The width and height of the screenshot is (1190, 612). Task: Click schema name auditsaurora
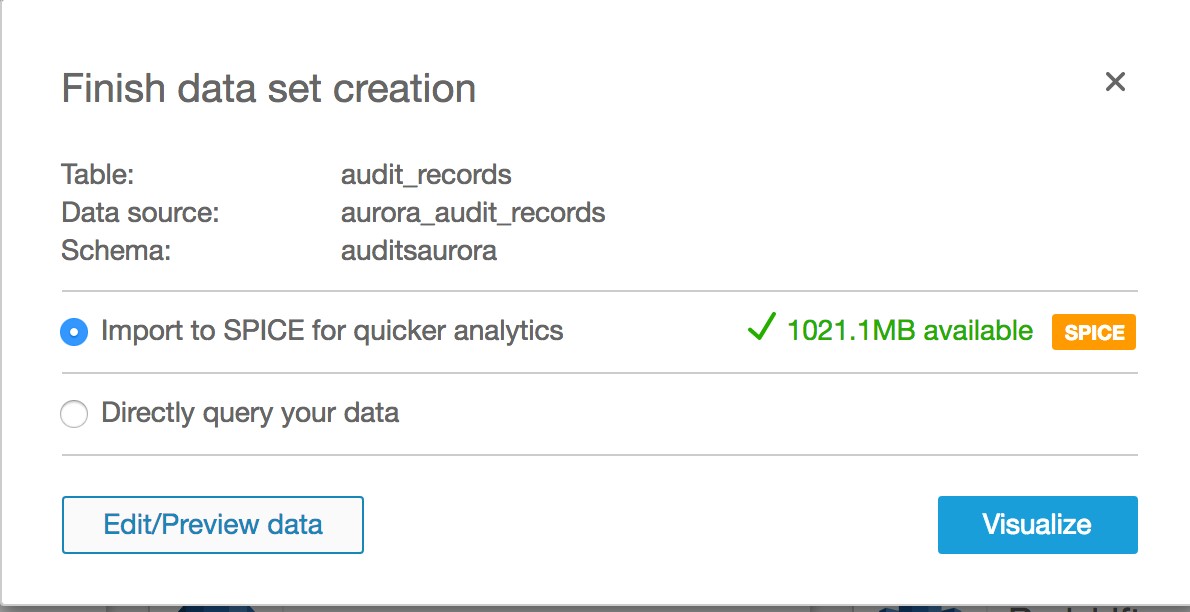click(x=419, y=251)
